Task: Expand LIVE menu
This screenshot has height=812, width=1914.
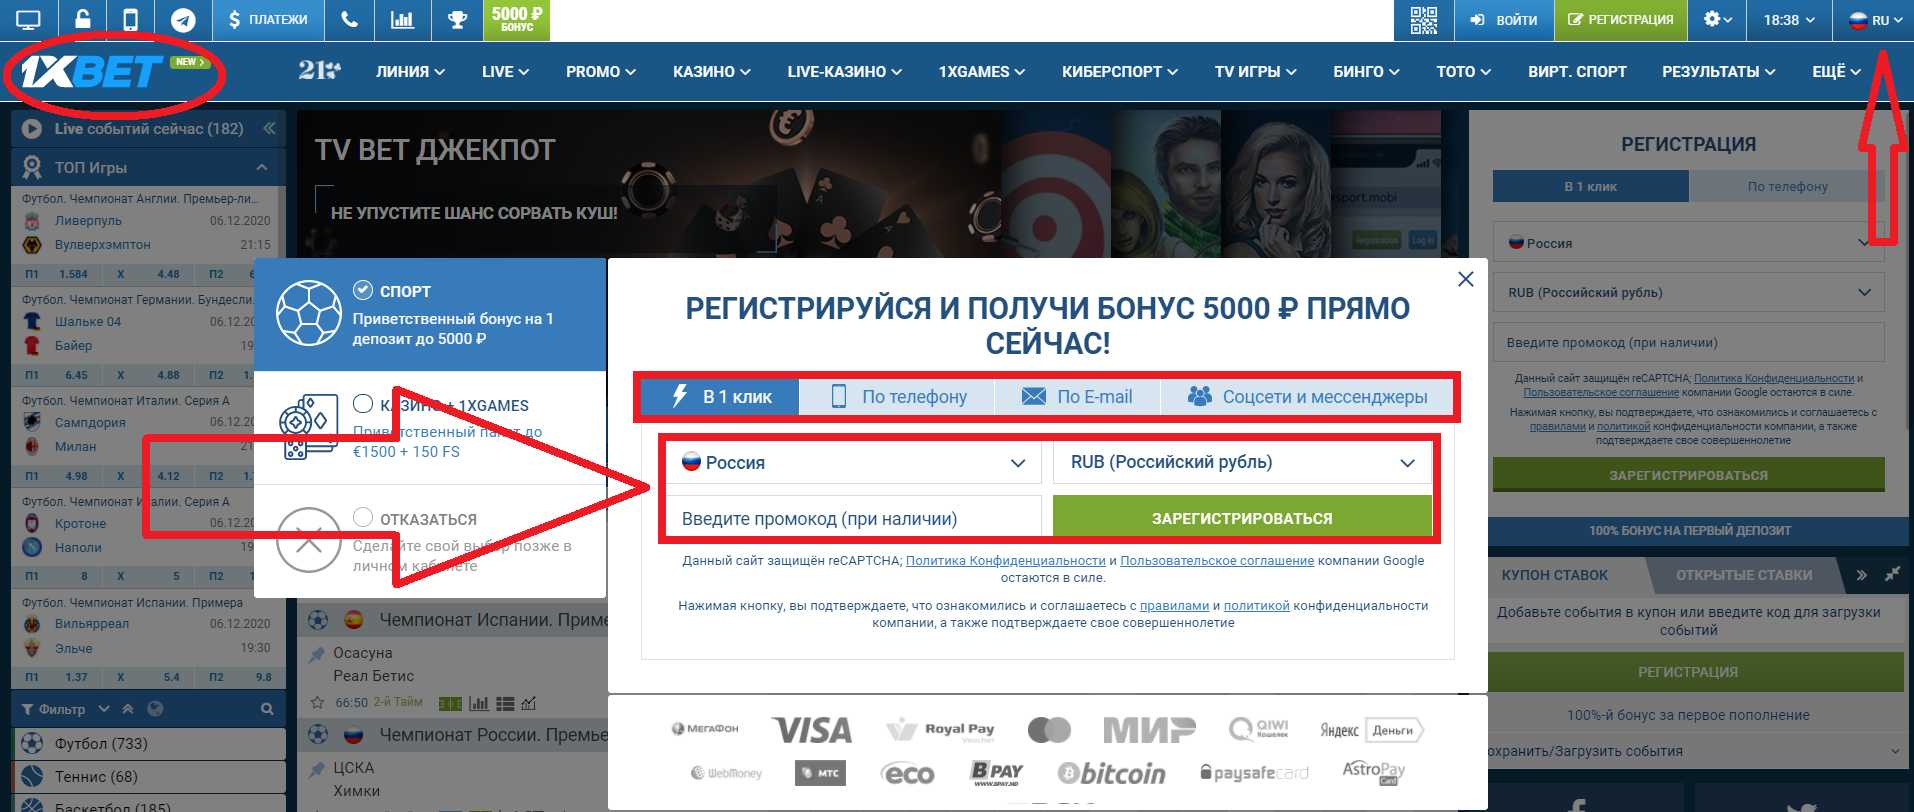Action: coord(505,71)
